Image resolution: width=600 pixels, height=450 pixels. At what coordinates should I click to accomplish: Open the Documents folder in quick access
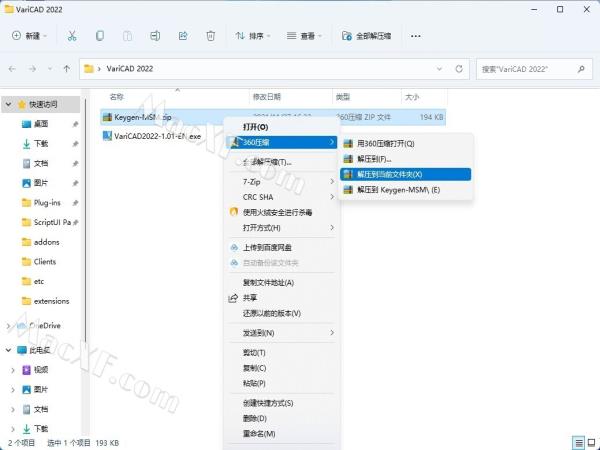tap(41, 163)
